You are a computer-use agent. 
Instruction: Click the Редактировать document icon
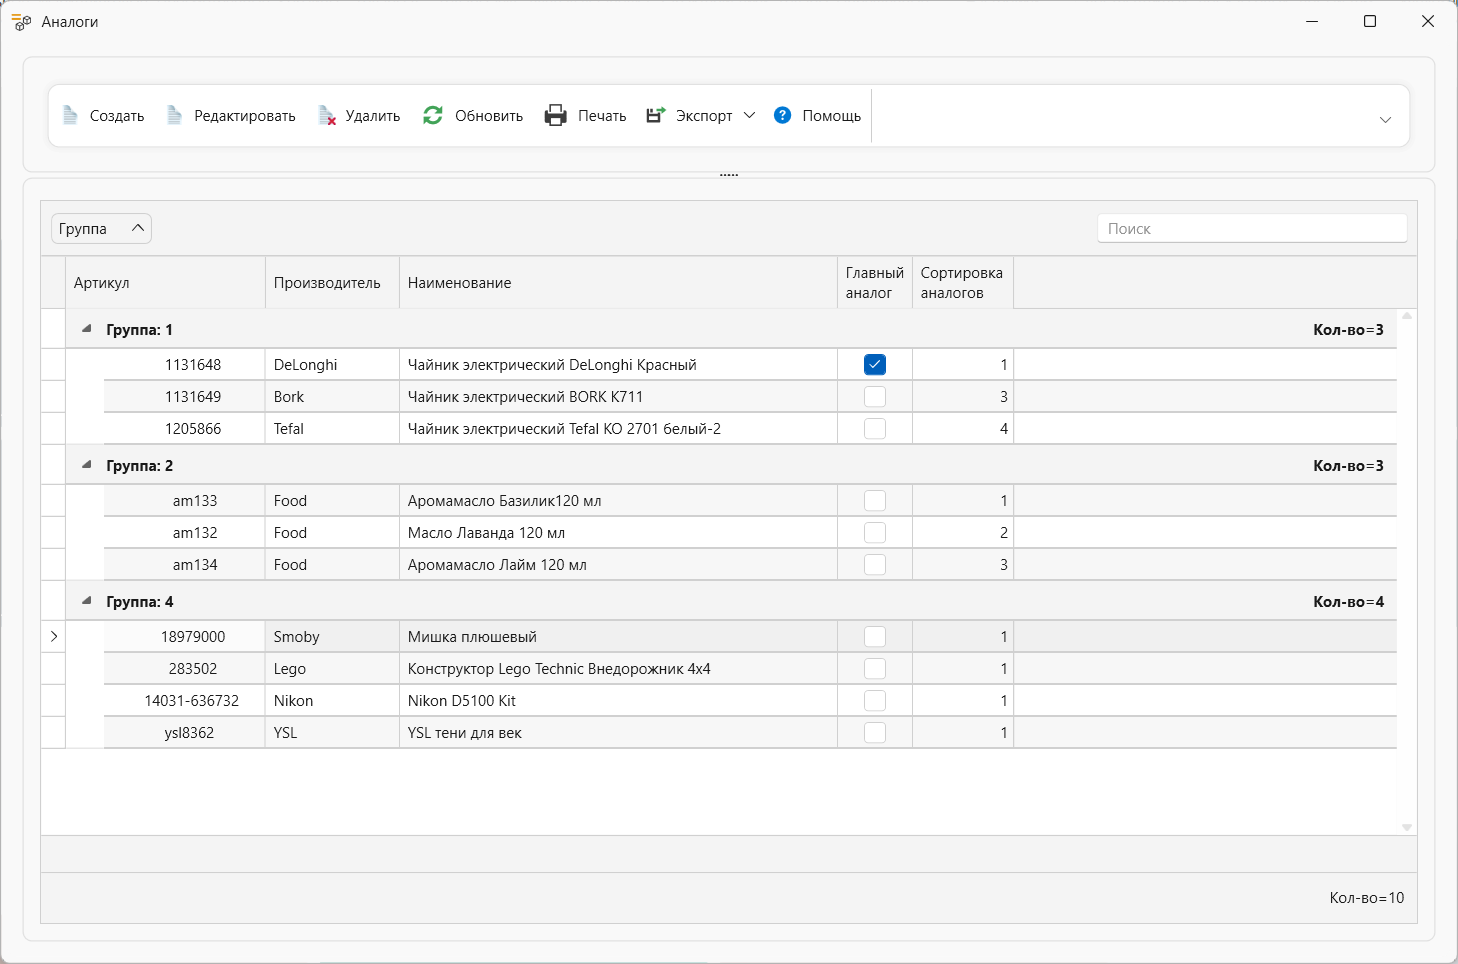click(x=174, y=115)
